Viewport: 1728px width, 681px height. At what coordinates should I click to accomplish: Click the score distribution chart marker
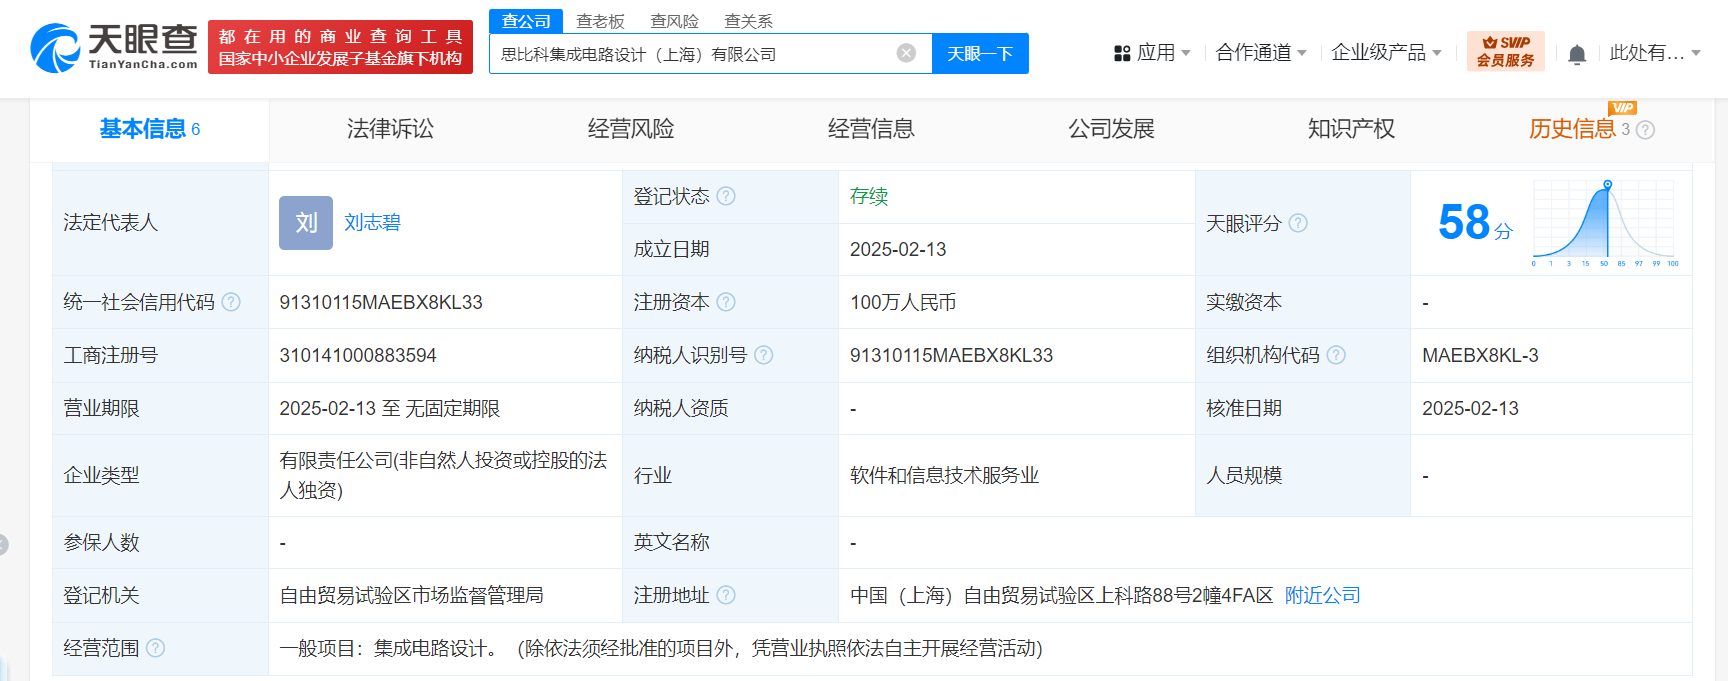[x=1608, y=185]
